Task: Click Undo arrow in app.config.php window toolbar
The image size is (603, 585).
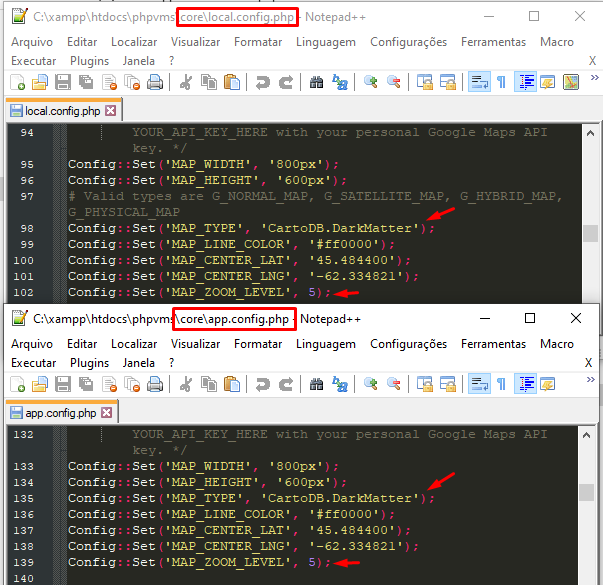Action: (263, 384)
